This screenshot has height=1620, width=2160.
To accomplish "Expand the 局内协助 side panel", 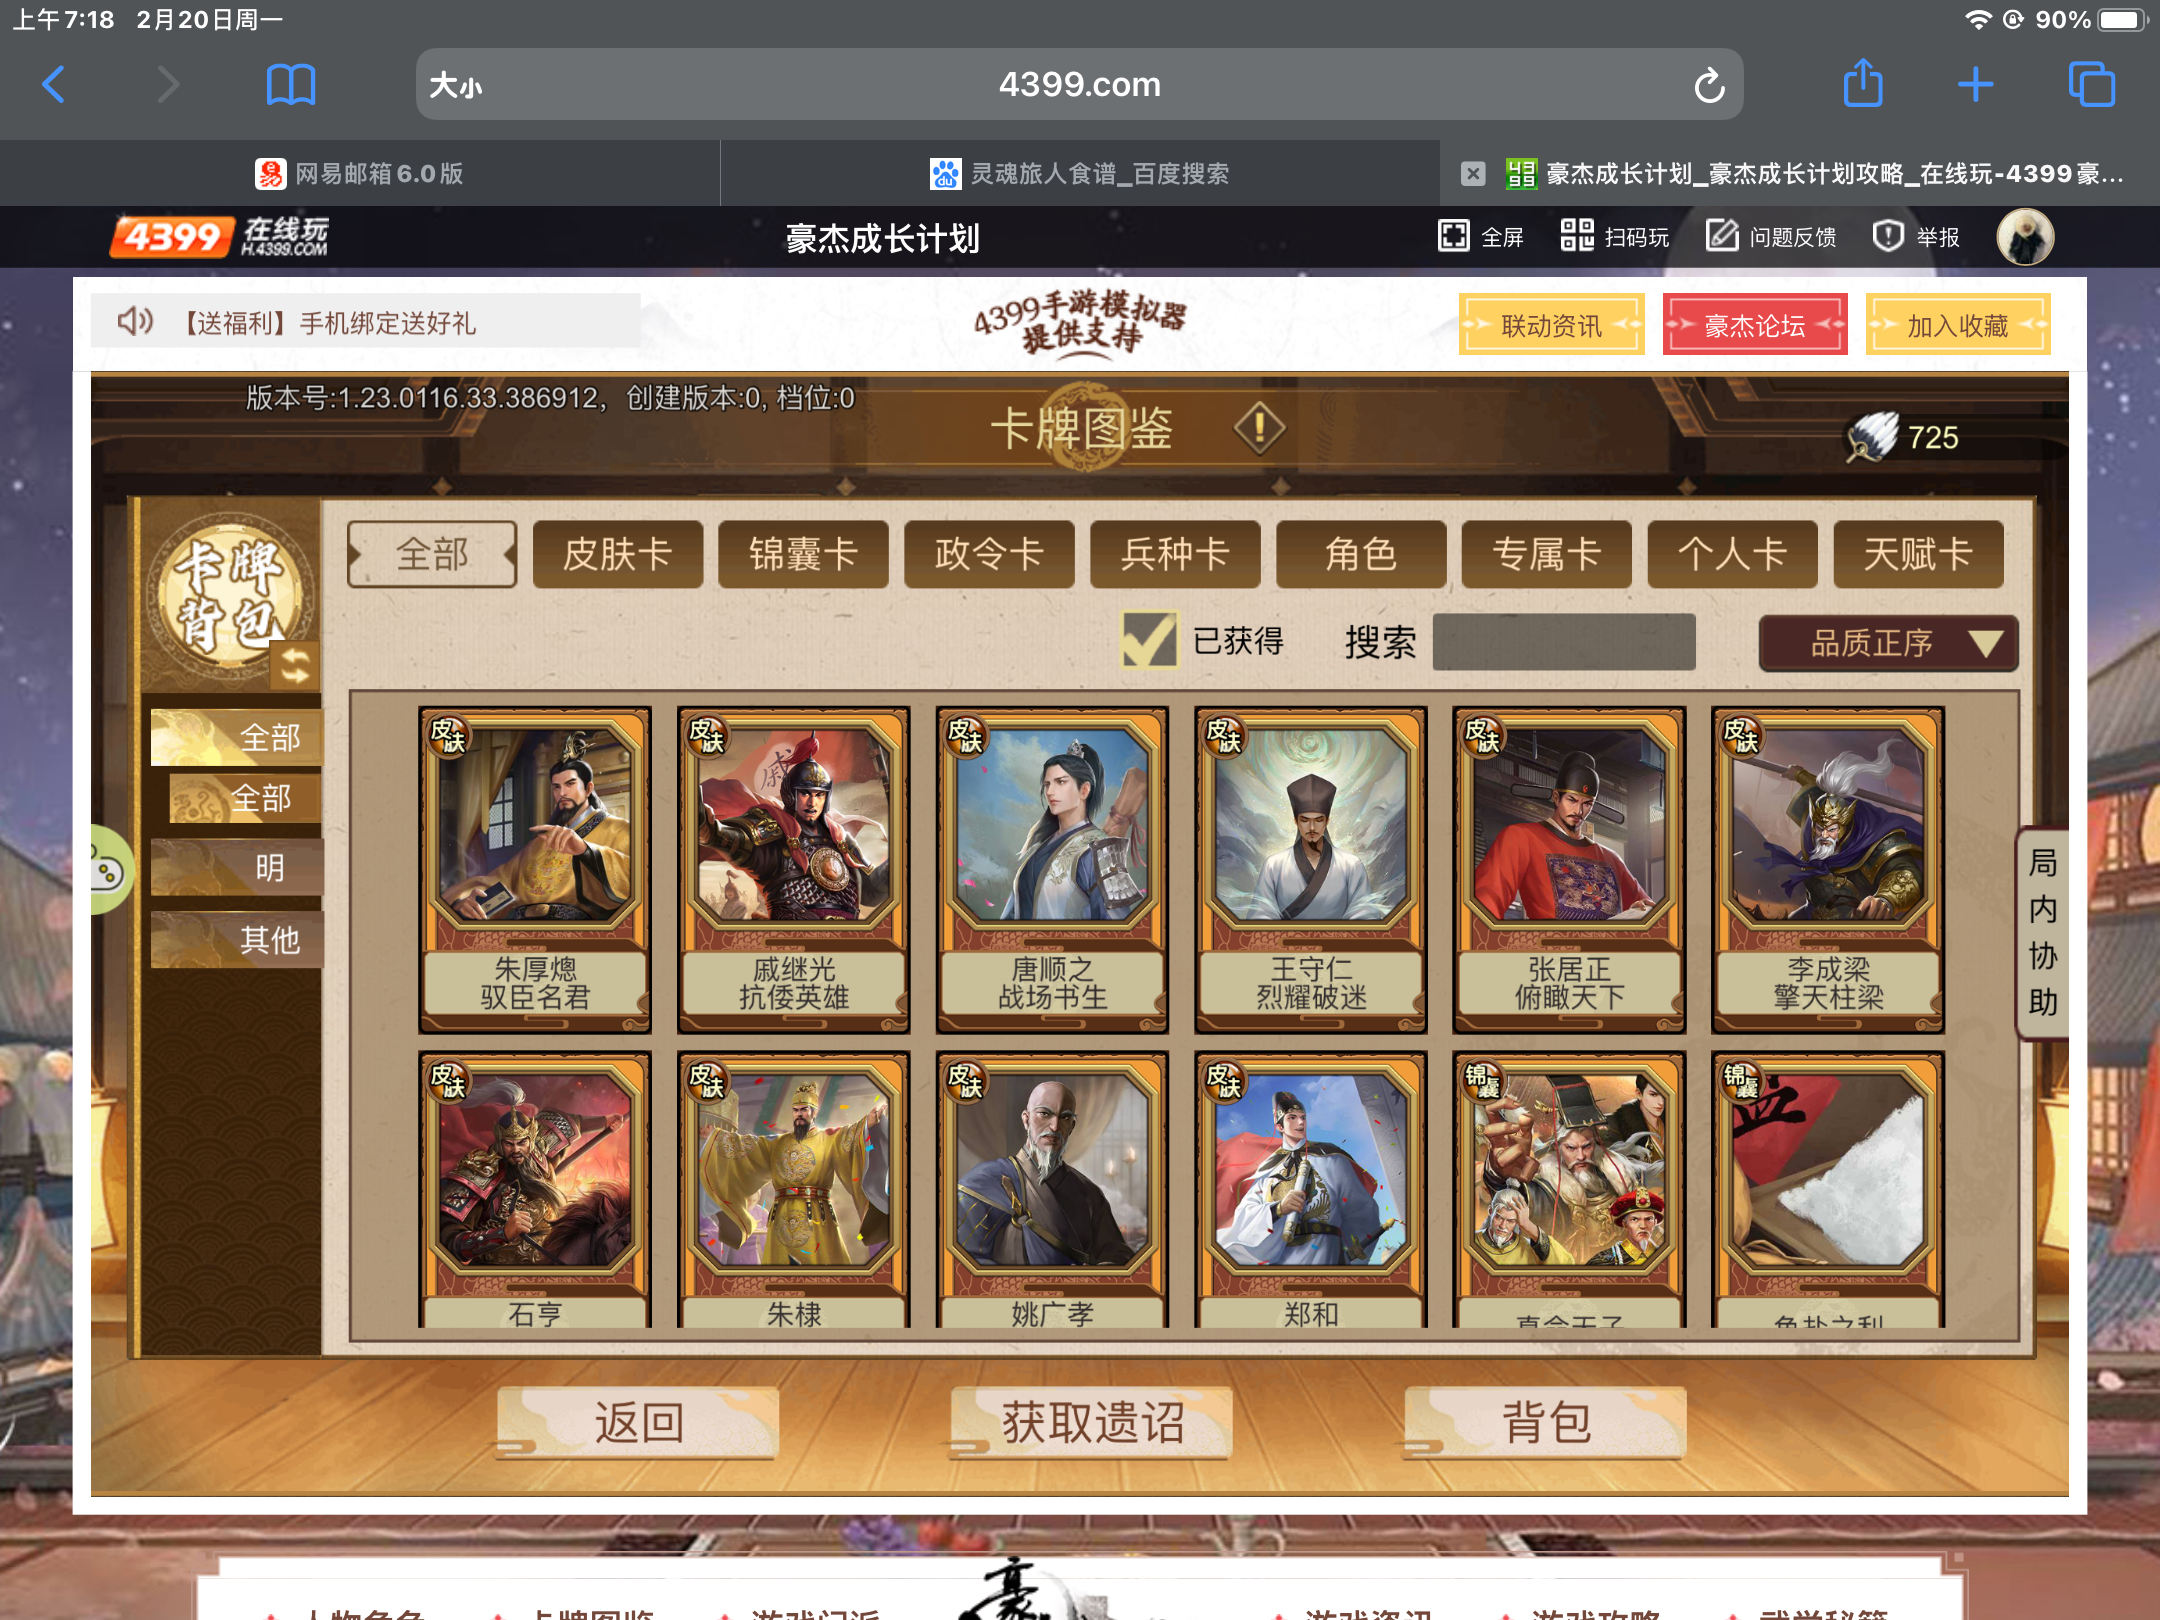I will point(2042,932).
